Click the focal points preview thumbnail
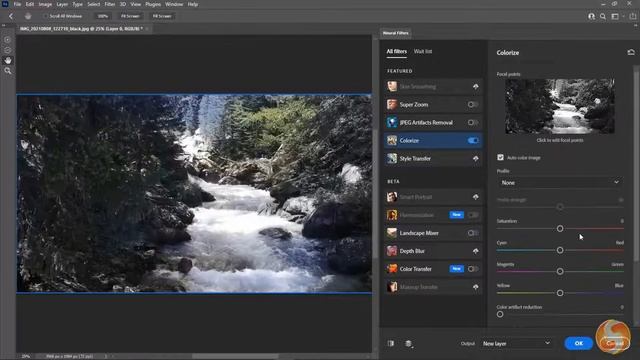Image resolution: width=640 pixels, height=360 pixels. [x=560, y=106]
